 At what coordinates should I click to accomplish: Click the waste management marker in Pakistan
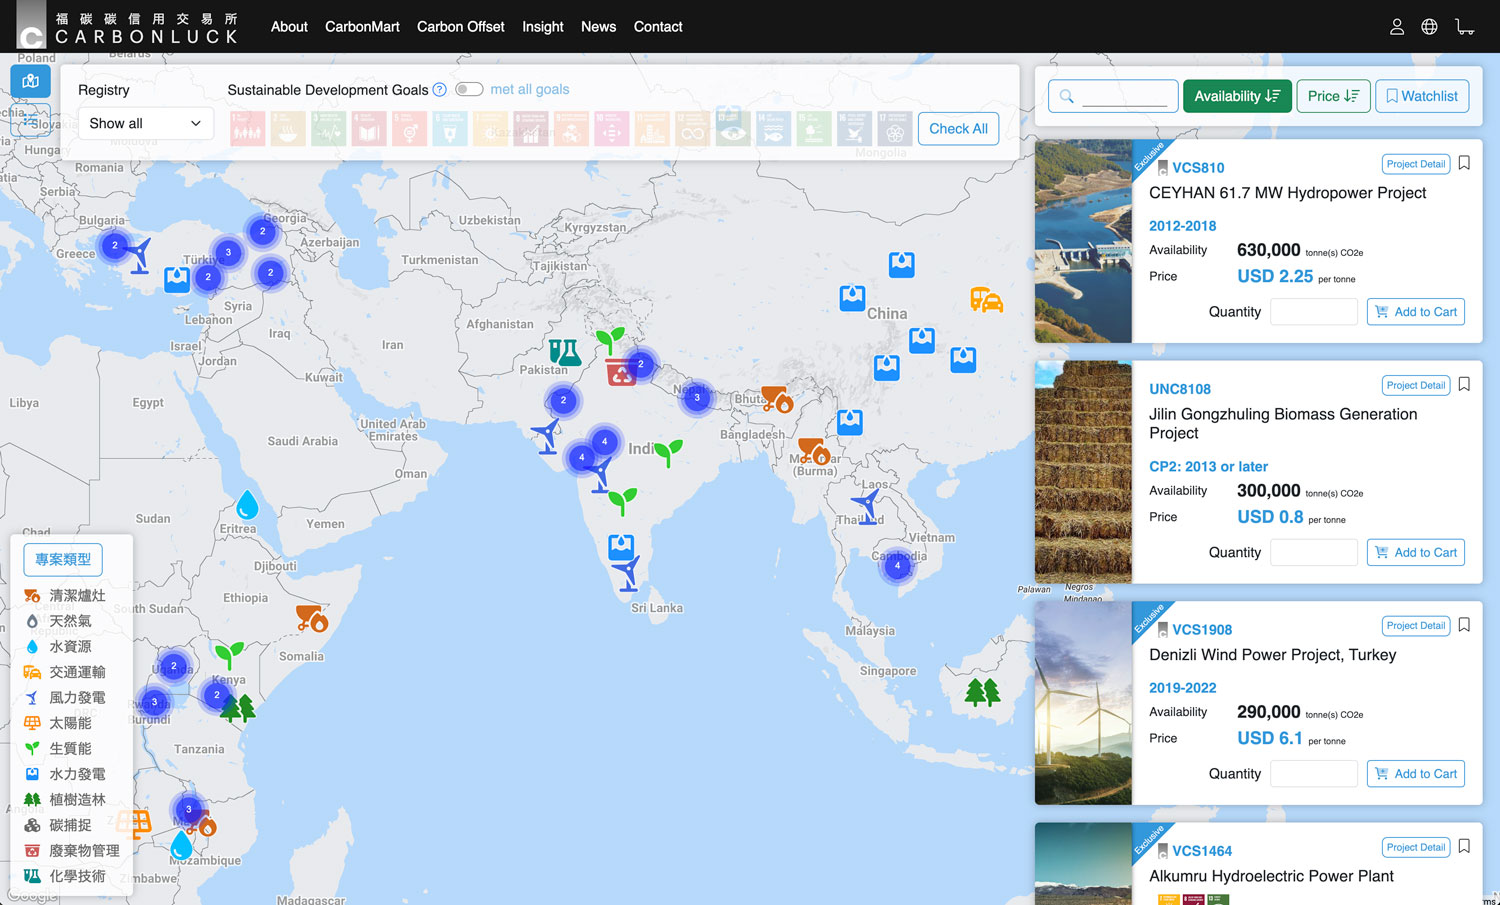[621, 373]
